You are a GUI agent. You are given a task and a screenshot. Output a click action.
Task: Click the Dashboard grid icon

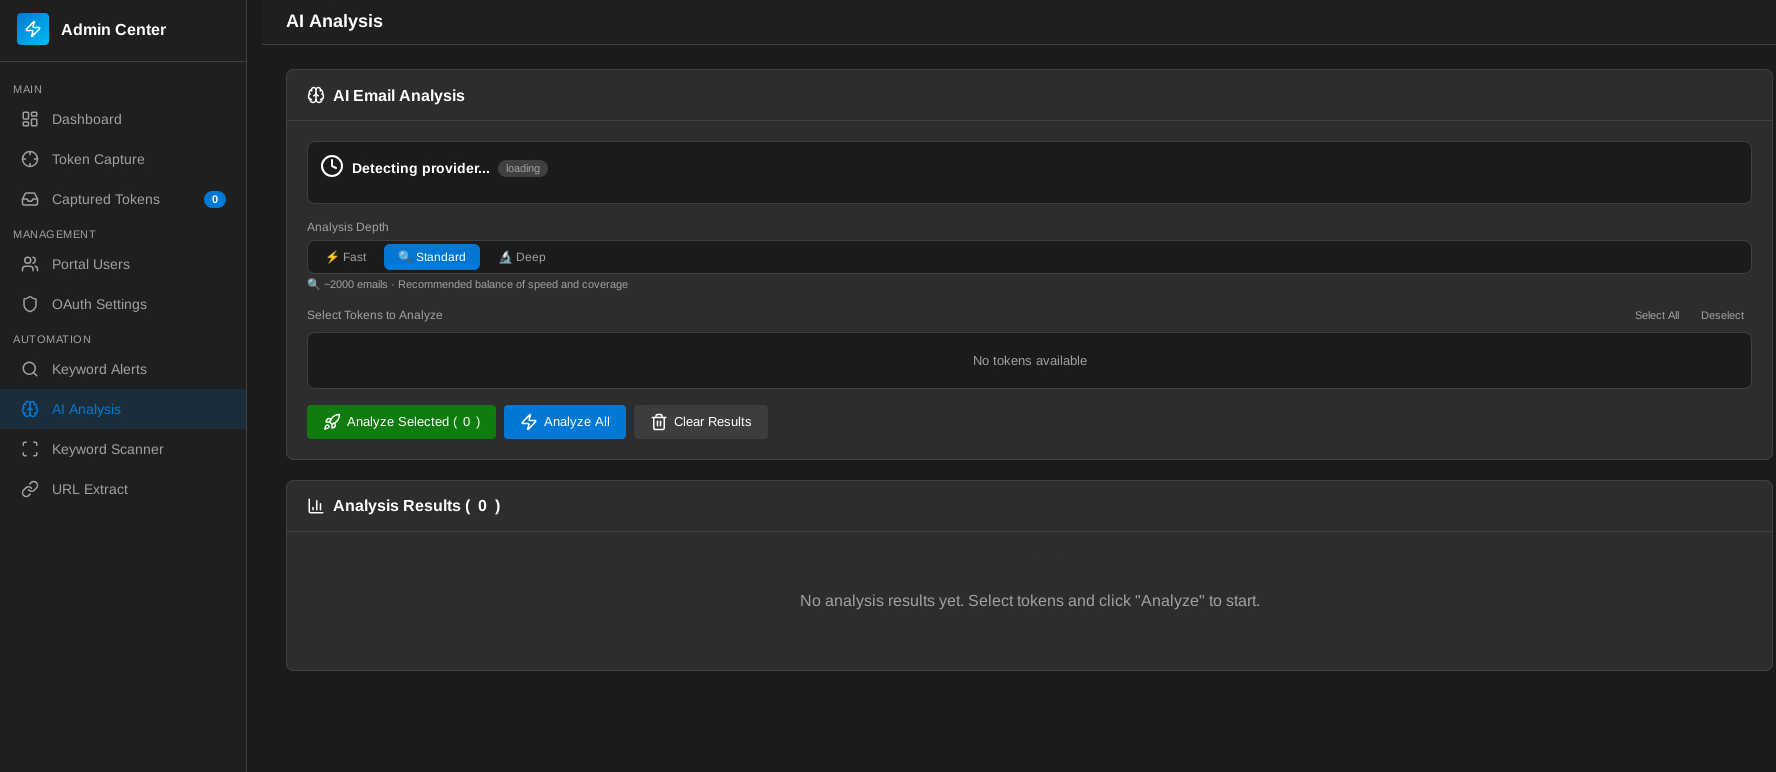[x=30, y=119]
